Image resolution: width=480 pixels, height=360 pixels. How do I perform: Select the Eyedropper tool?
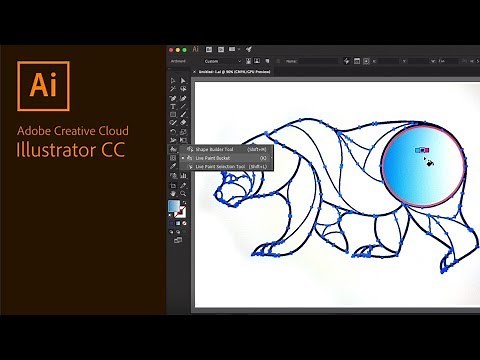[173, 166]
